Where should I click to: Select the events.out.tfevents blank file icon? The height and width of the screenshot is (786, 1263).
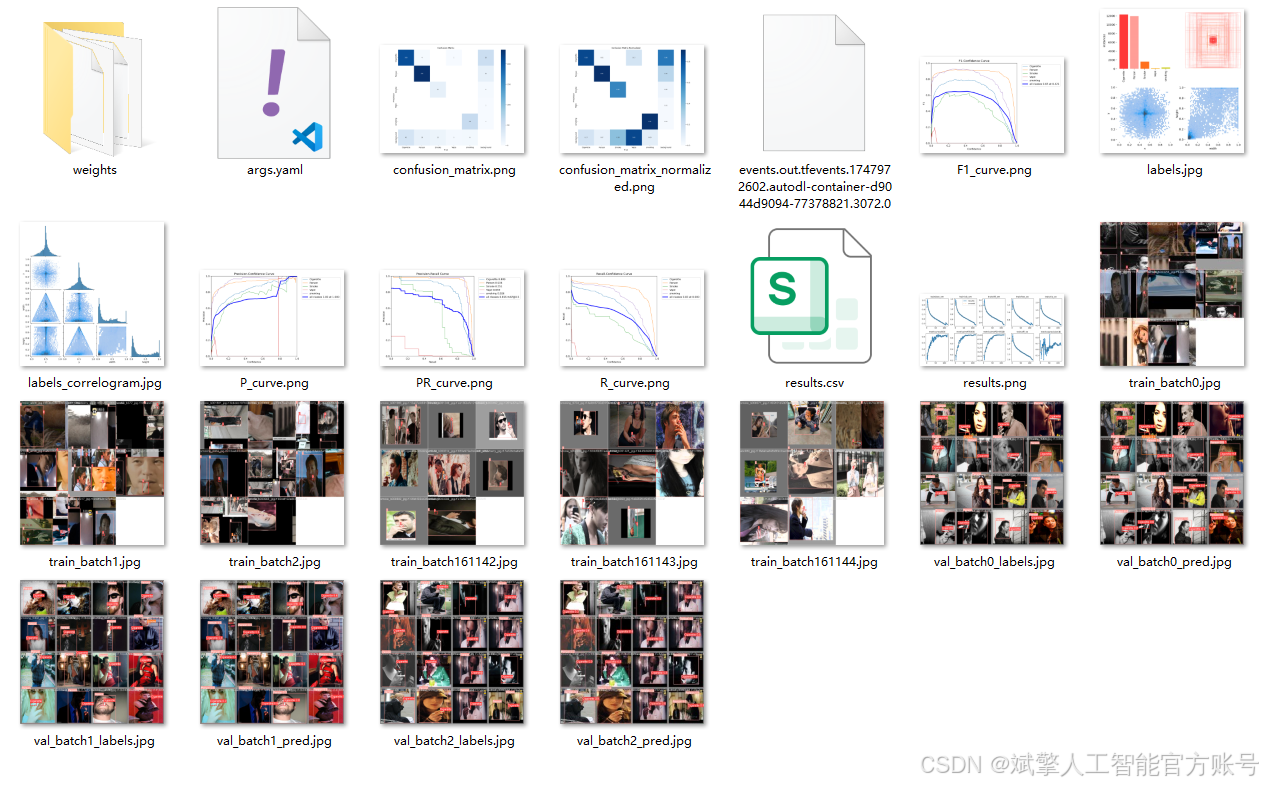813,83
